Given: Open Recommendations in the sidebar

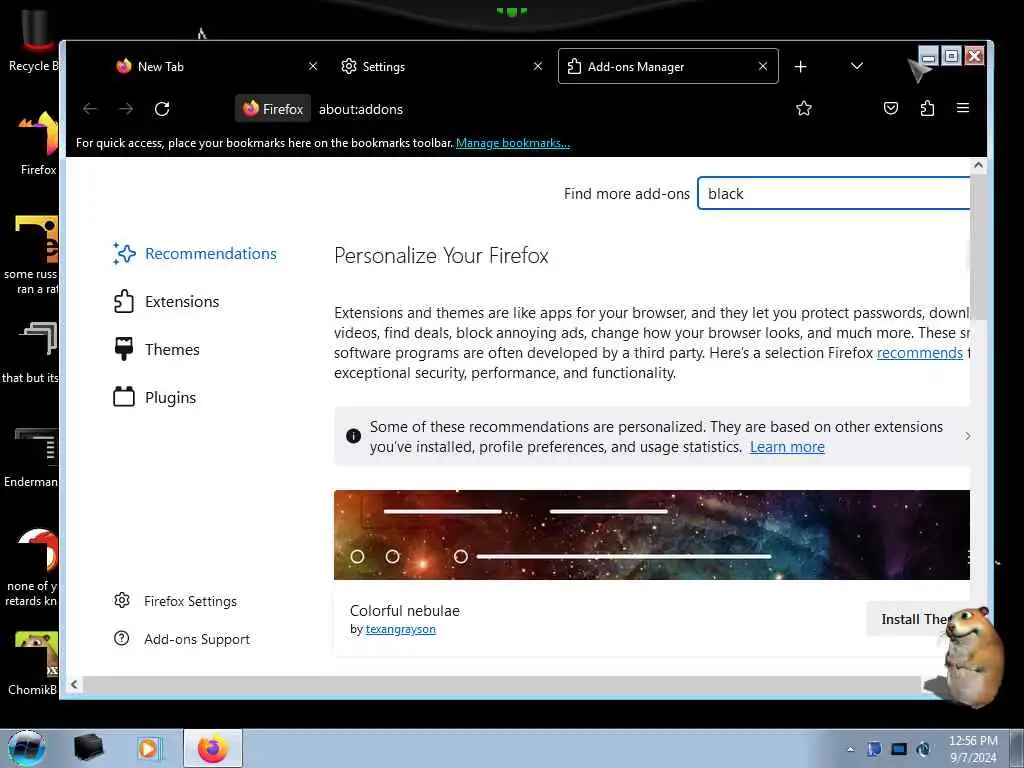Looking at the screenshot, I should click(195, 253).
